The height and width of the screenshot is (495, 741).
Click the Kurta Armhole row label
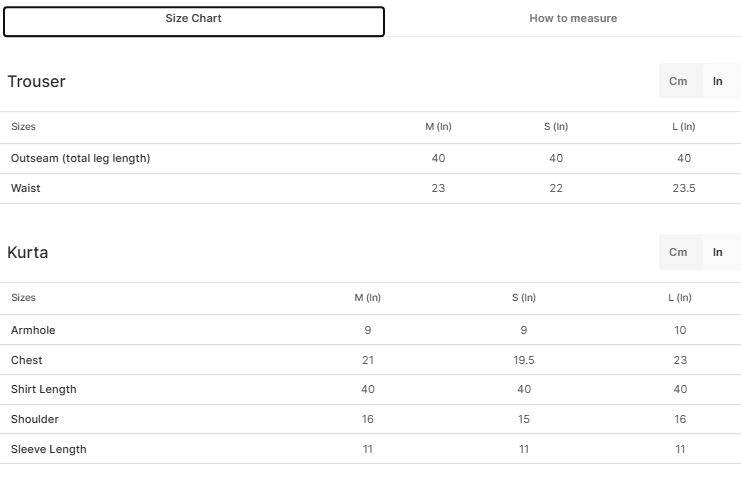point(33,330)
